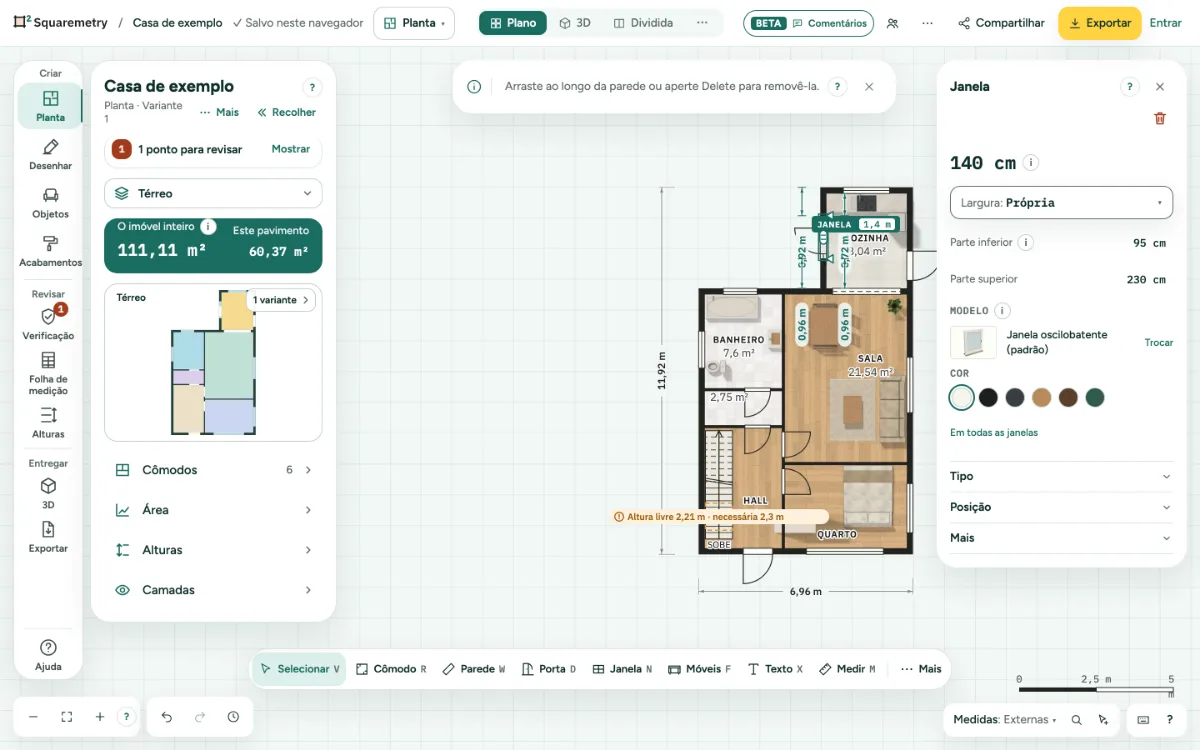
Task: Open the Térreo floor dropdown
Action: tap(213, 193)
